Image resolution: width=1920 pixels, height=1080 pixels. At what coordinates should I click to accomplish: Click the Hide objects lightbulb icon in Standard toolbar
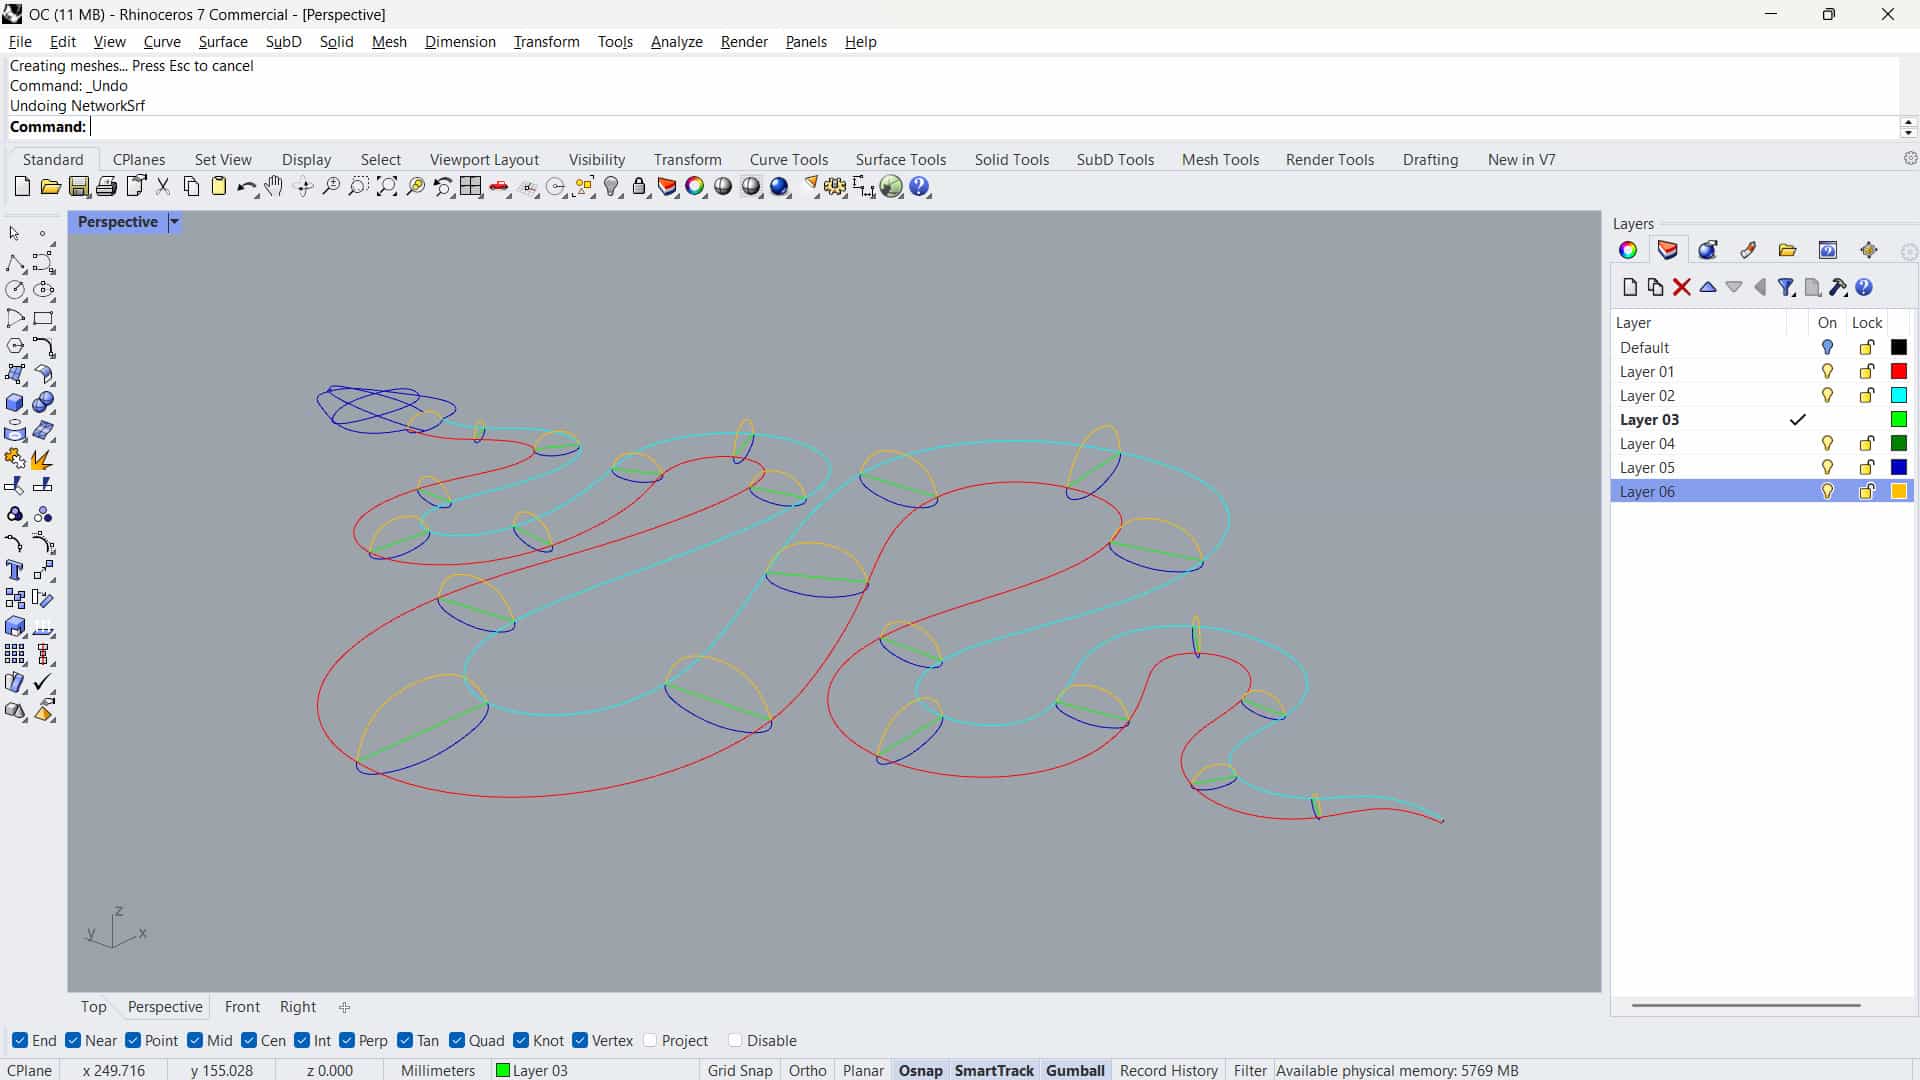click(612, 187)
